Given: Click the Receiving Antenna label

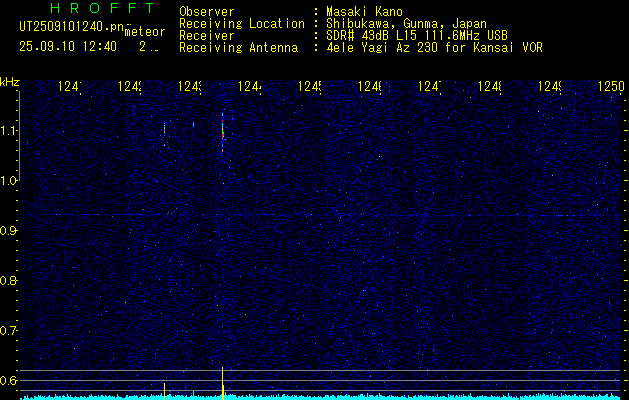Looking at the screenshot, I should (x=238, y=48).
